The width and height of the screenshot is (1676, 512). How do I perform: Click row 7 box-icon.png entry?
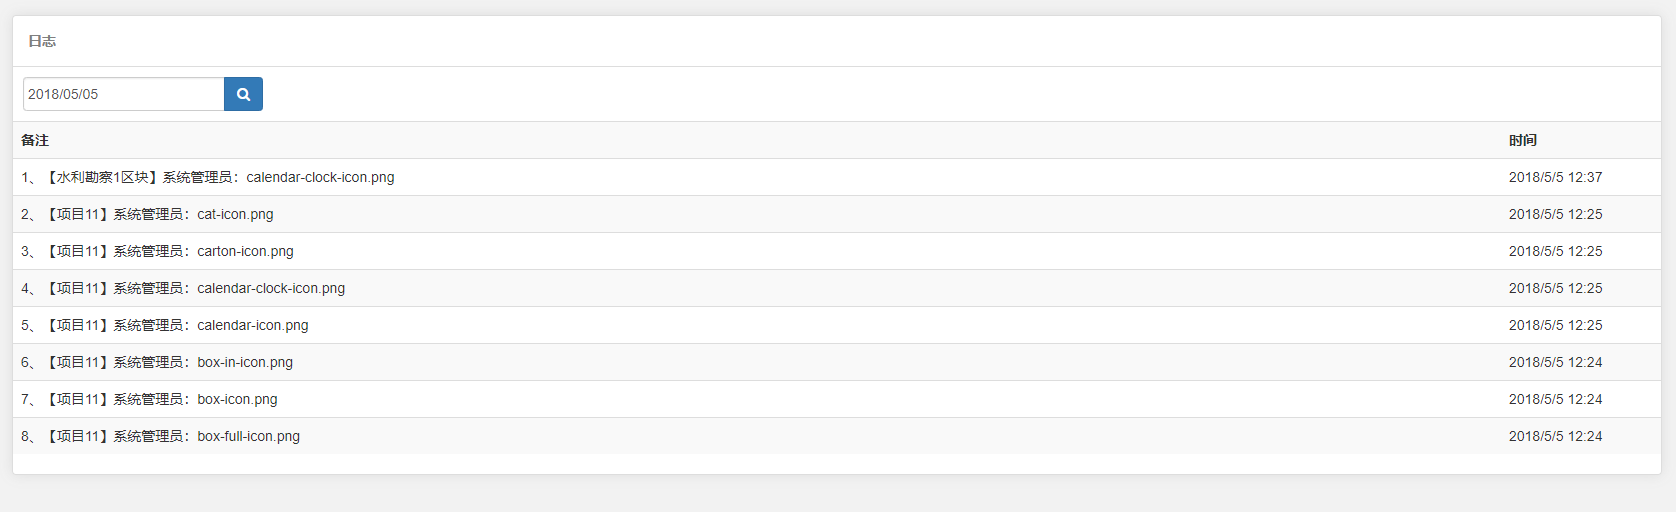pos(149,399)
